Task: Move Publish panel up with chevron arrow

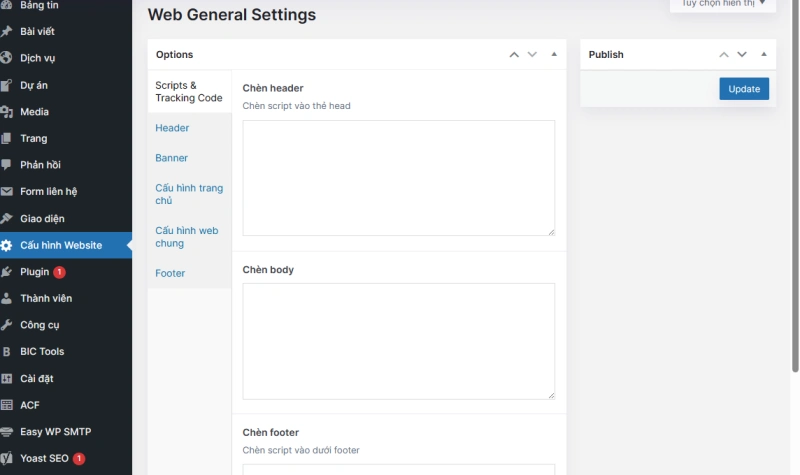Action: (x=724, y=55)
